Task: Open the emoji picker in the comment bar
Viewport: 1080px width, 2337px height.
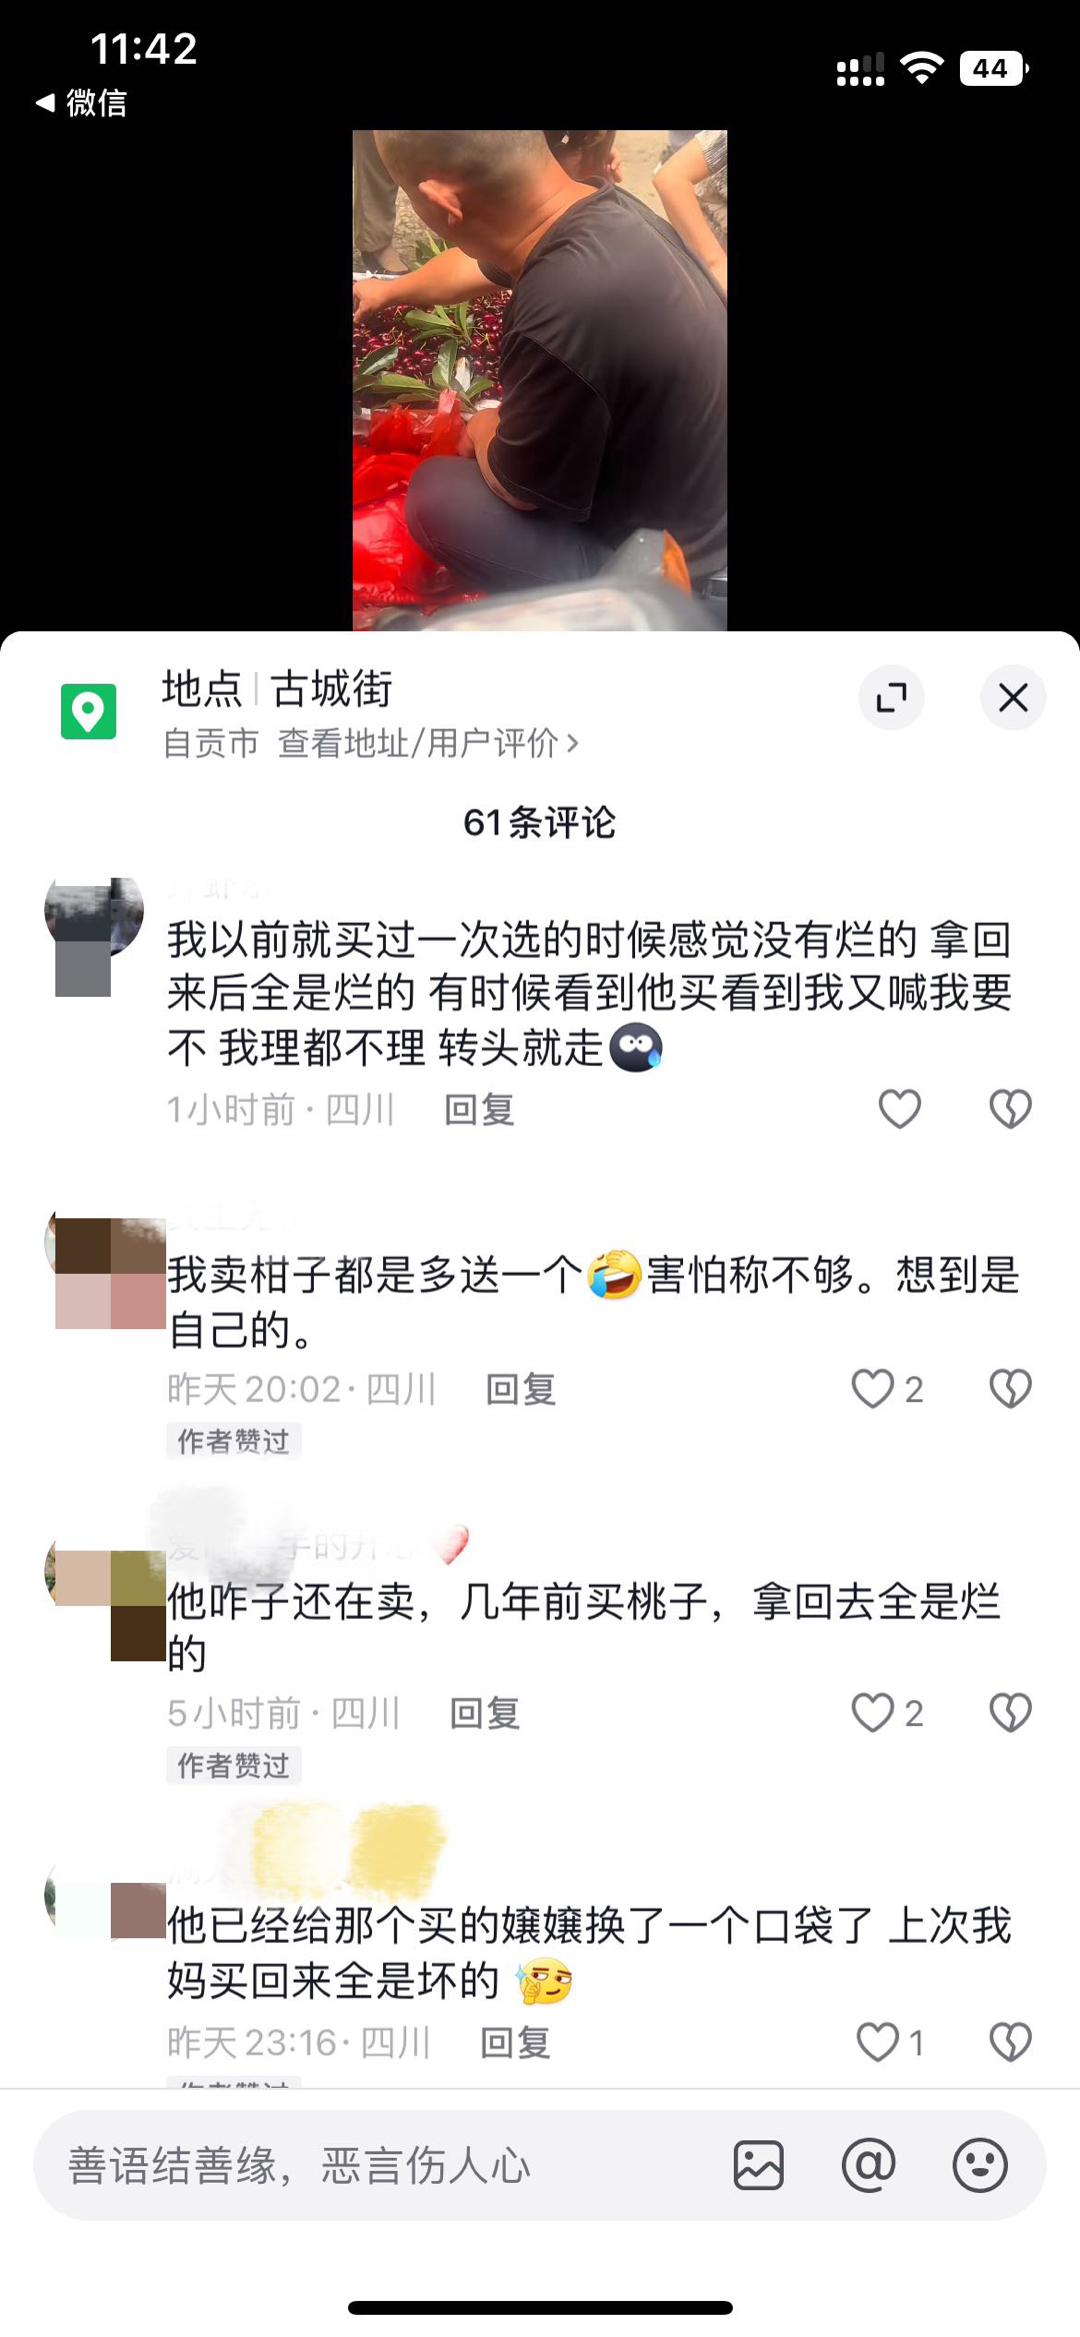Action: click(979, 2165)
